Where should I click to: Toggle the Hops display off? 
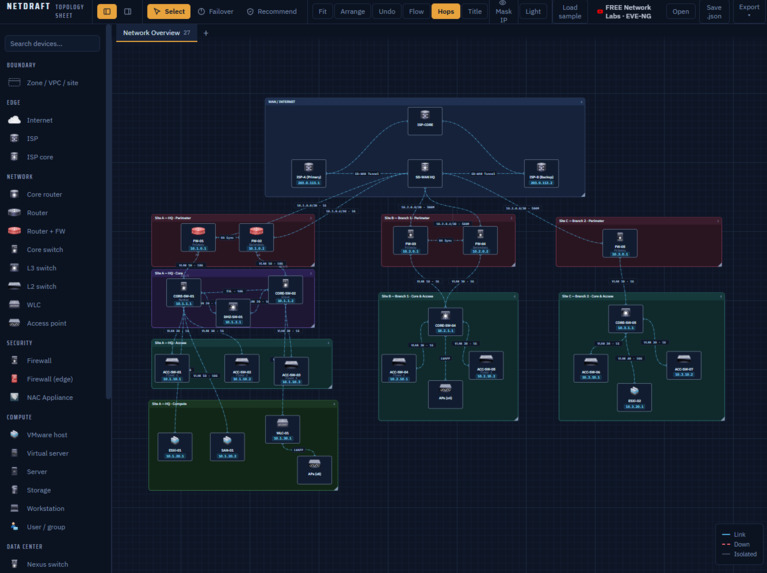point(446,11)
